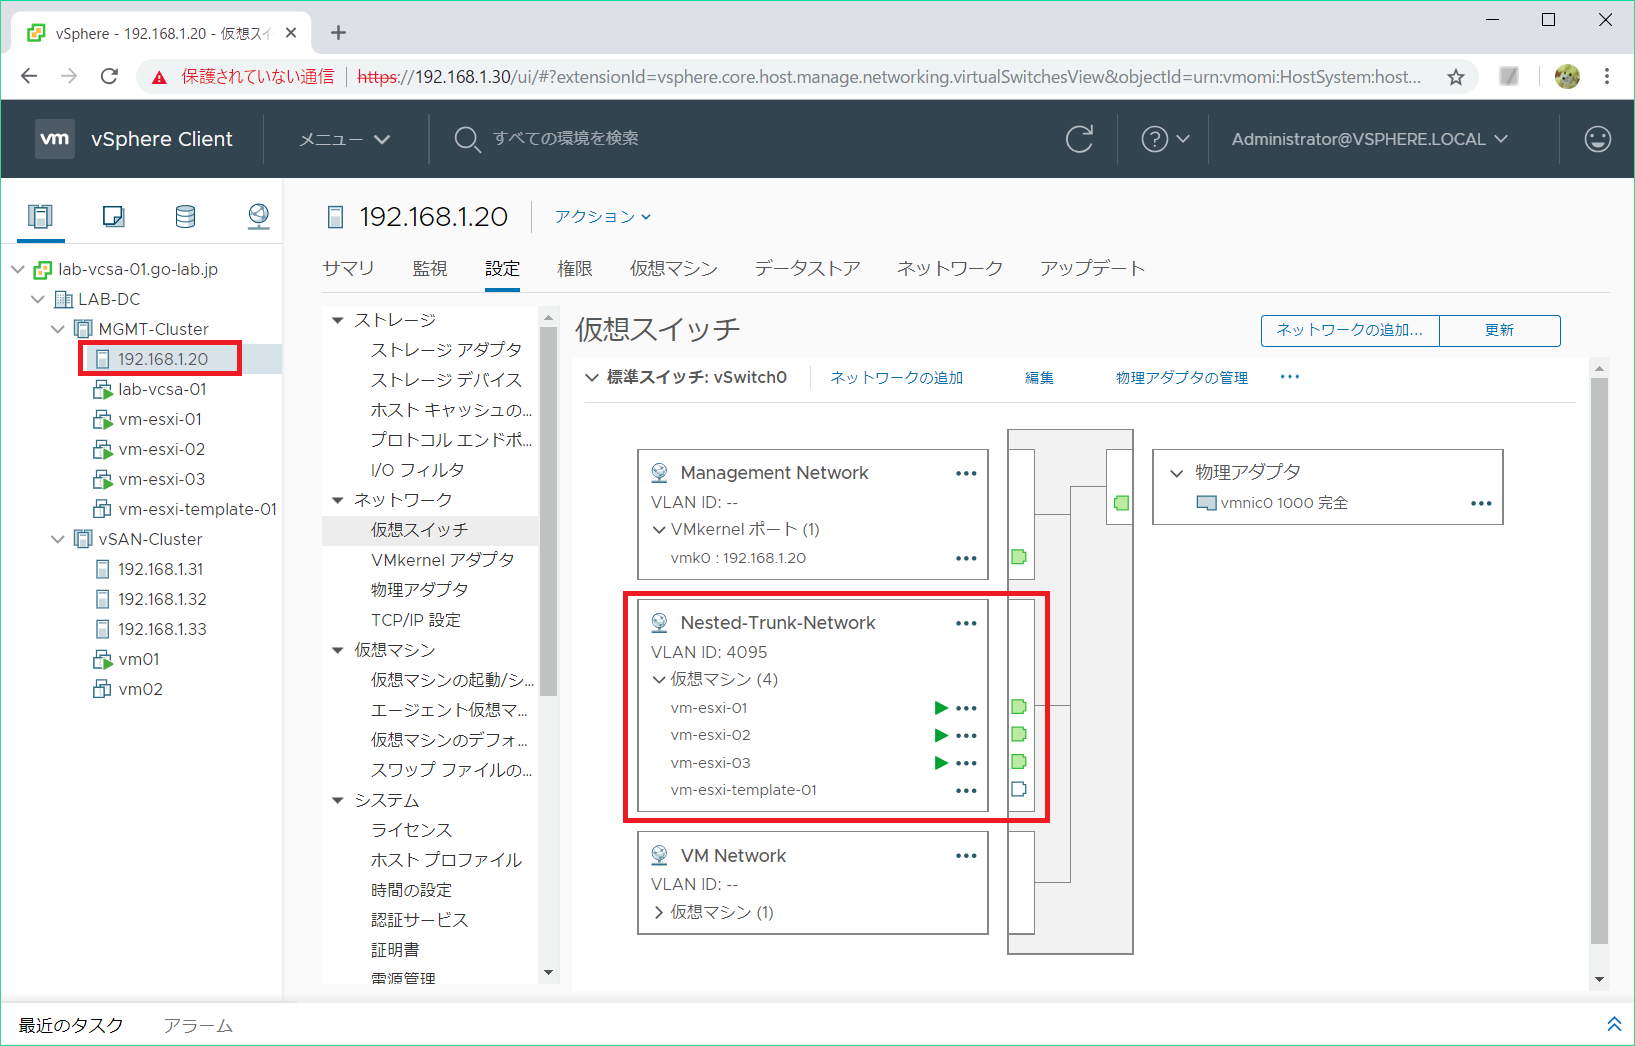Collapse the ストレージ settings section

click(337, 320)
